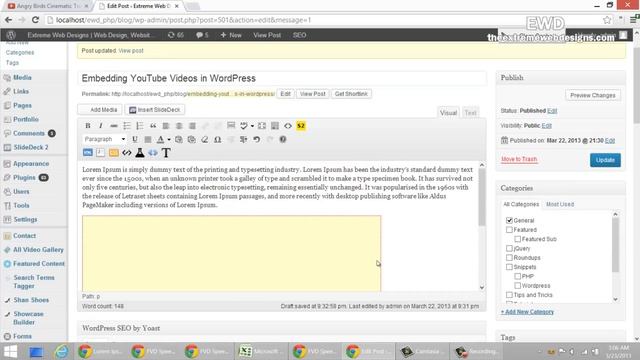
Task: Undo the last edit
Action: 256,139
